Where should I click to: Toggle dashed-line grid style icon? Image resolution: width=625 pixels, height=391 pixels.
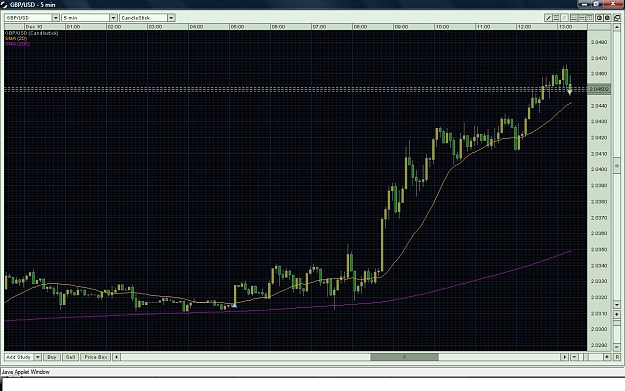pos(582,18)
